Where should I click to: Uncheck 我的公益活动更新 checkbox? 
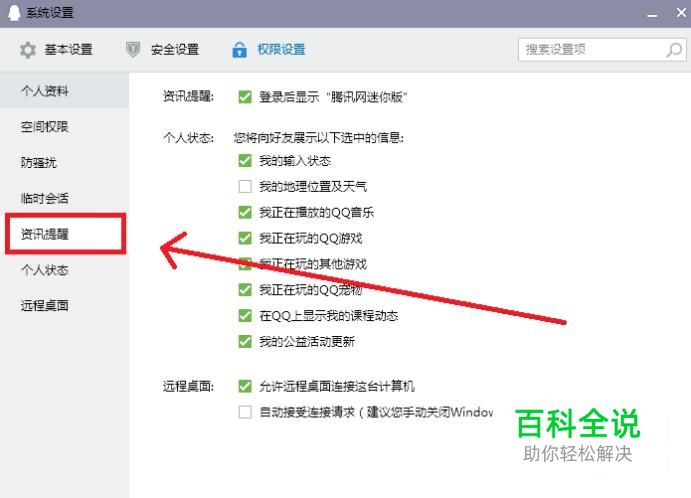coord(245,342)
